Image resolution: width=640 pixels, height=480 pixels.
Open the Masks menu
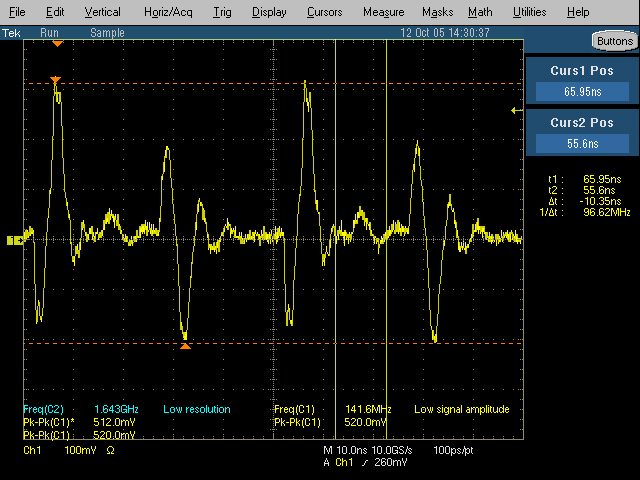click(x=437, y=12)
